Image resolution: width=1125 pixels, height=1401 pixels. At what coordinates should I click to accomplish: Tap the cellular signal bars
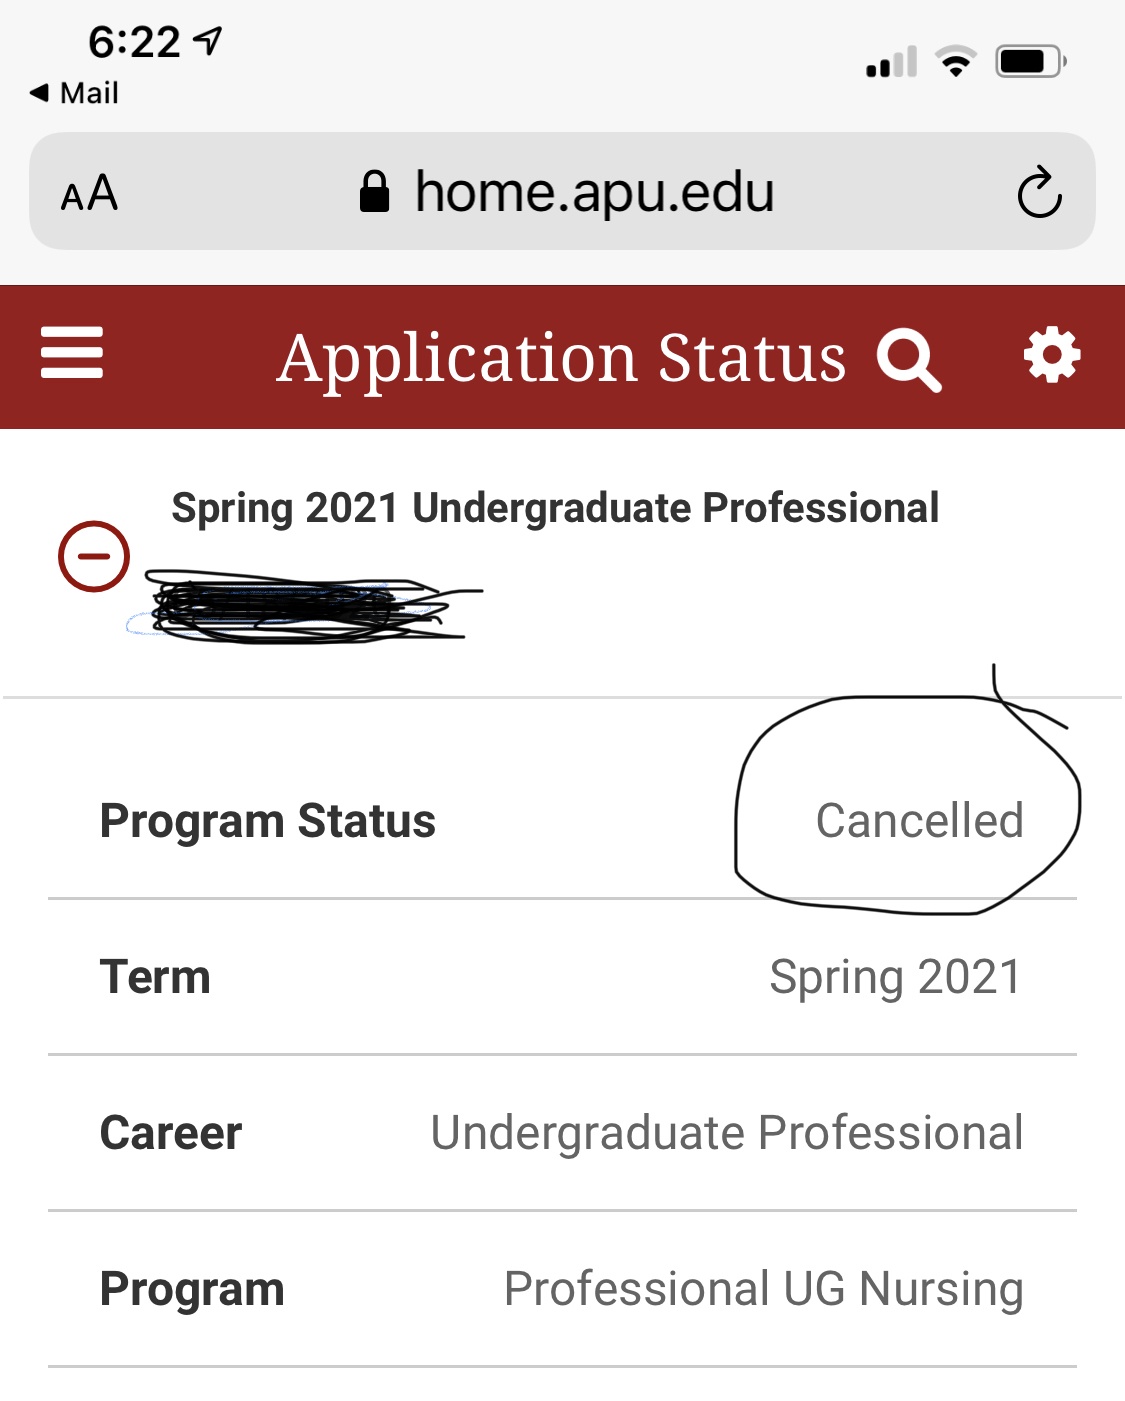(891, 63)
